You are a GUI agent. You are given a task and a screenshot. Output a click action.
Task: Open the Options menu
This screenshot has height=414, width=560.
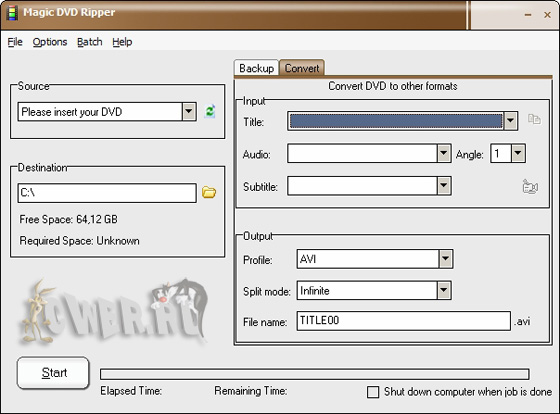click(50, 42)
